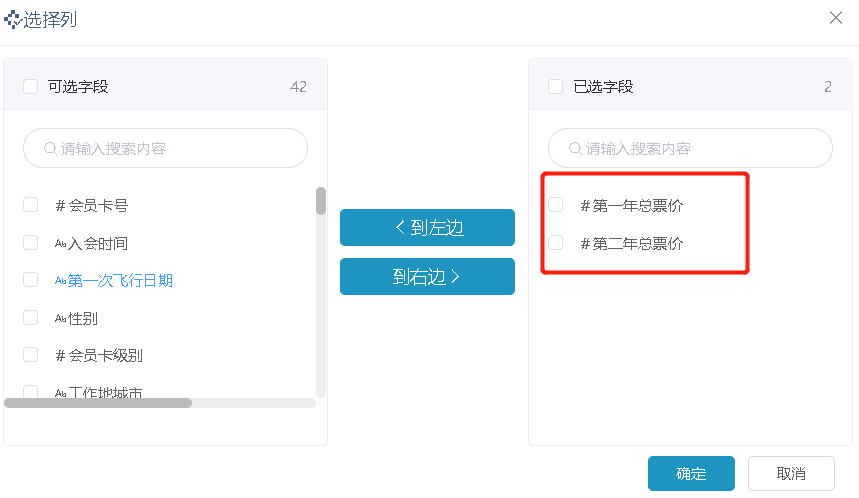Focus the 可选字段 search input box

tap(165, 148)
